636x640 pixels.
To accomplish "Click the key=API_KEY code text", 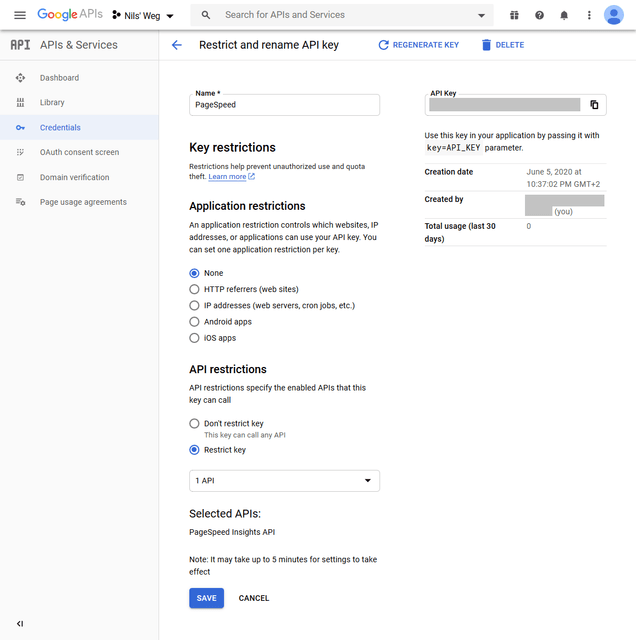I will tap(454, 148).
